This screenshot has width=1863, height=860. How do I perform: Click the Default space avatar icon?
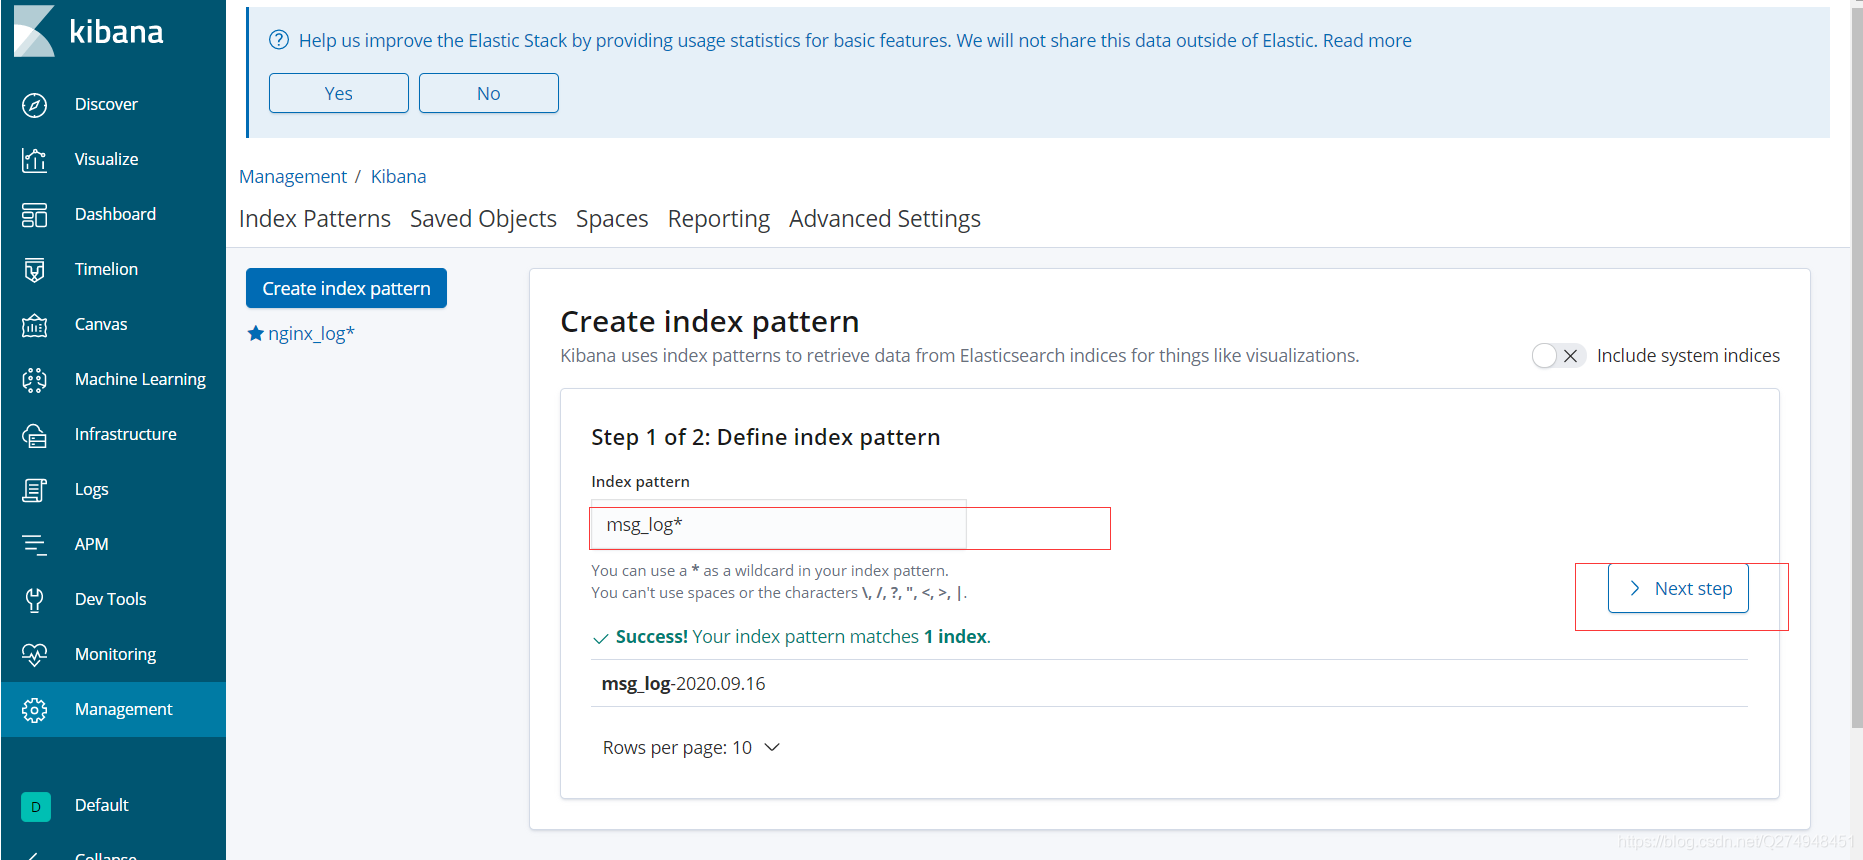pos(36,806)
